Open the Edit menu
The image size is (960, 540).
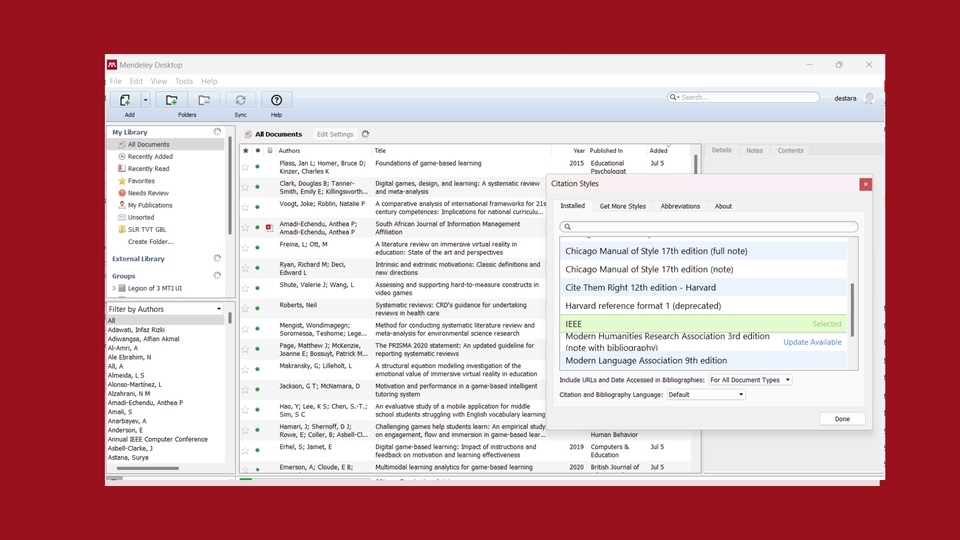tap(136, 81)
